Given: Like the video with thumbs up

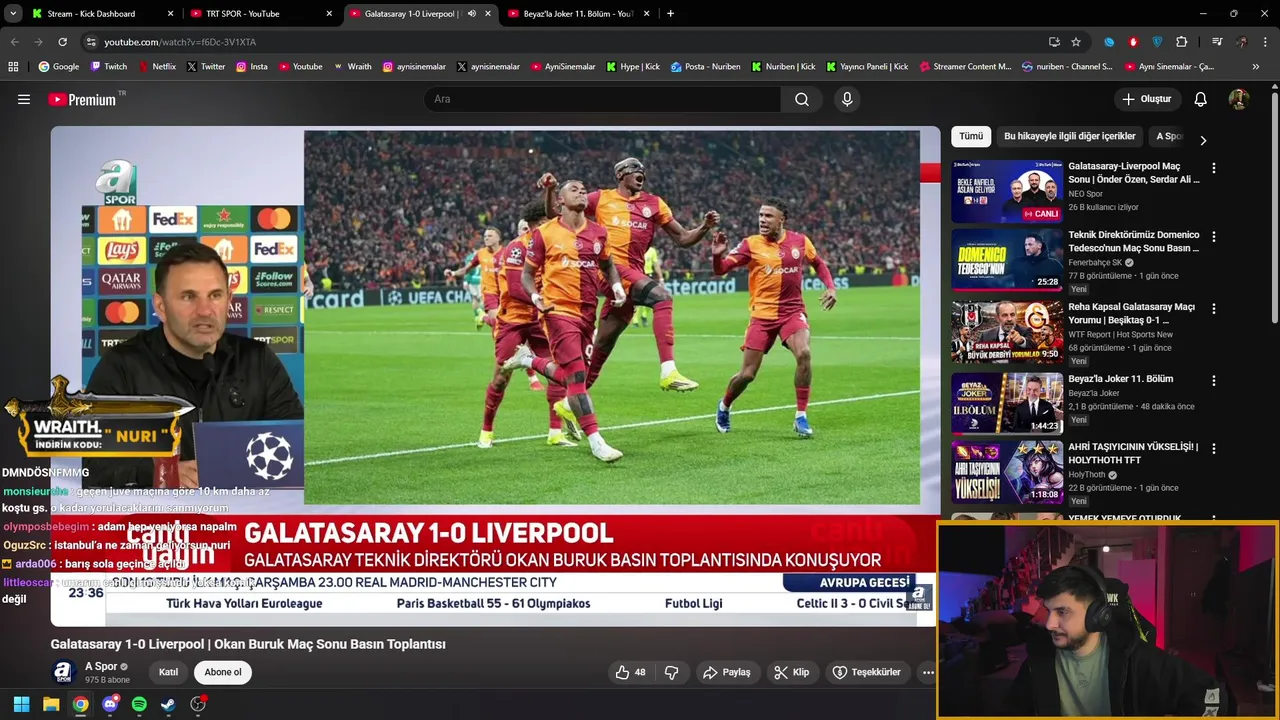Looking at the screenshot, I should 631,672.
